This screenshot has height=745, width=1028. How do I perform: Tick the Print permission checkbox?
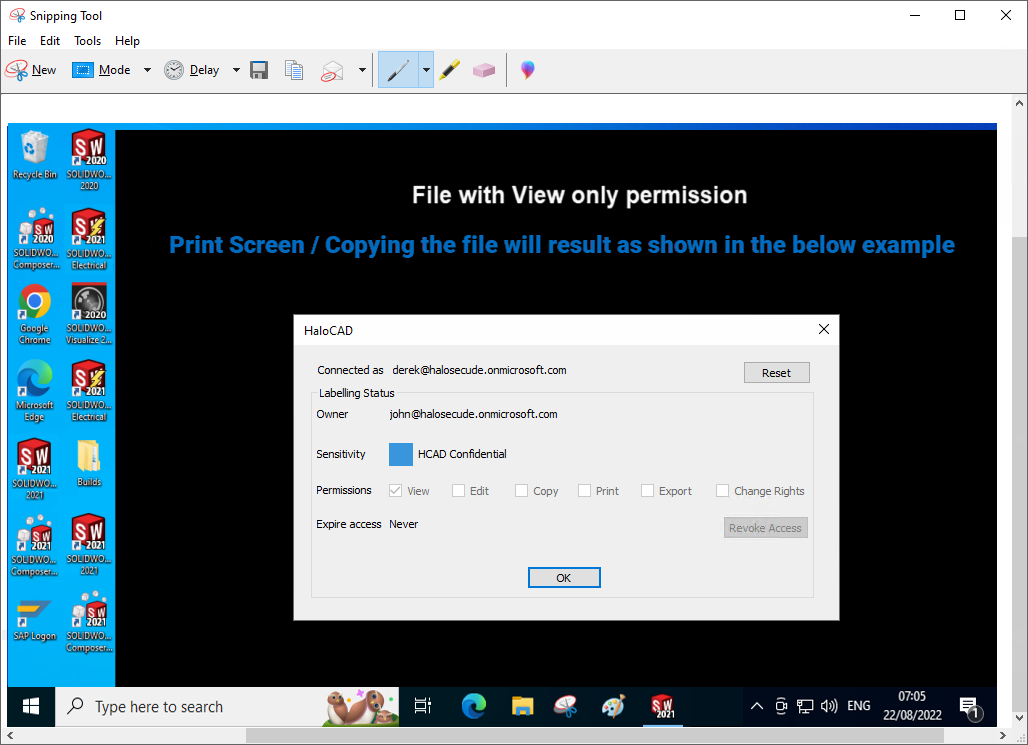584,491
